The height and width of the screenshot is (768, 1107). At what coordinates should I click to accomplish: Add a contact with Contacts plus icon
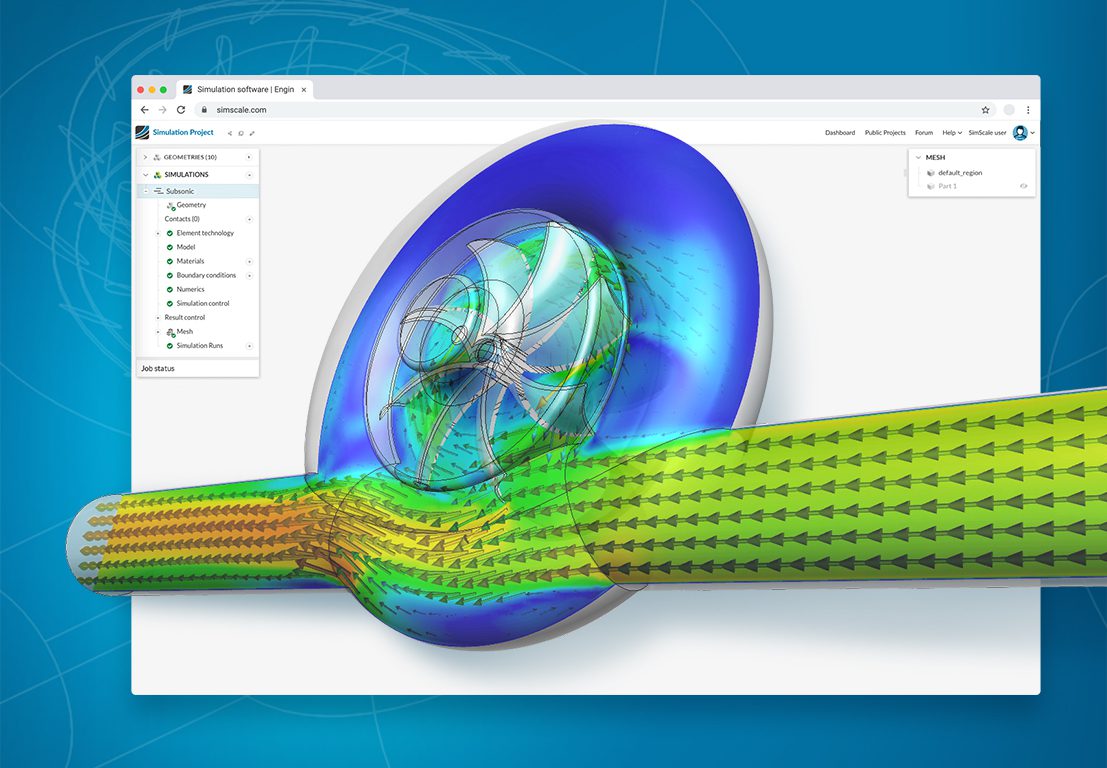pyautogui.click(x=249, y=219)
